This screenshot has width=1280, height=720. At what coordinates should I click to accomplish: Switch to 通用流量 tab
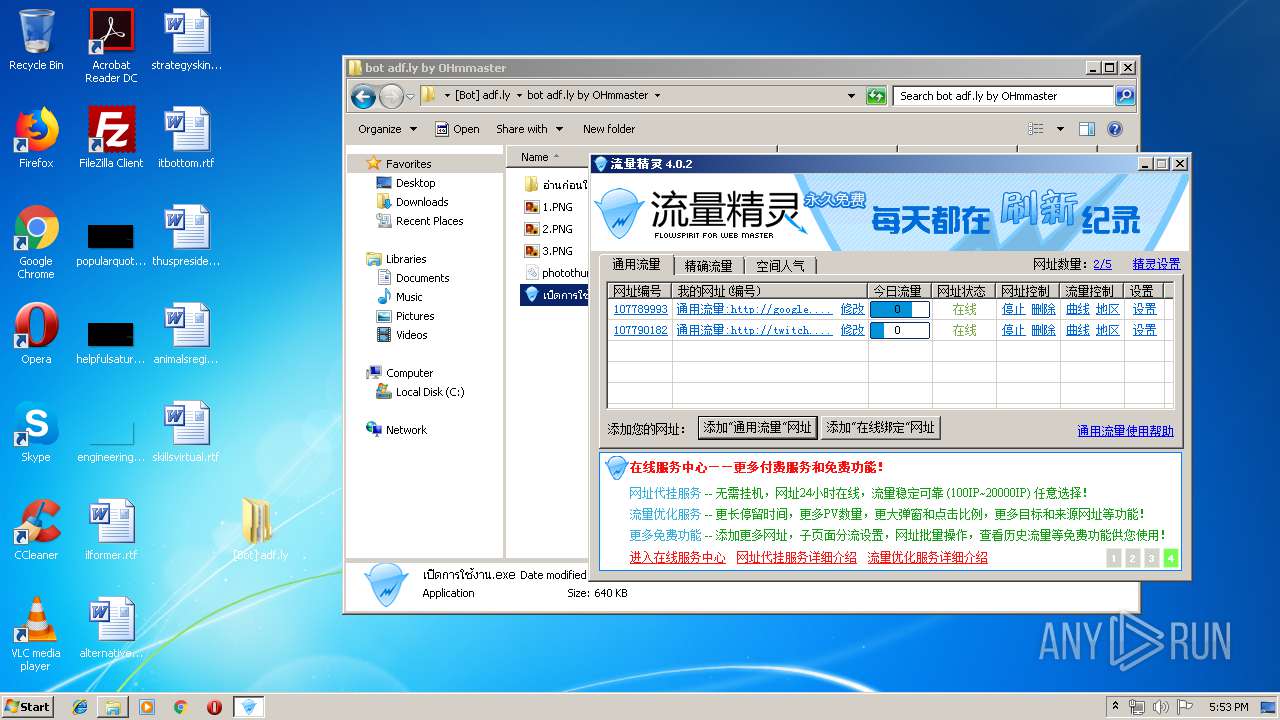pos(636,265)
